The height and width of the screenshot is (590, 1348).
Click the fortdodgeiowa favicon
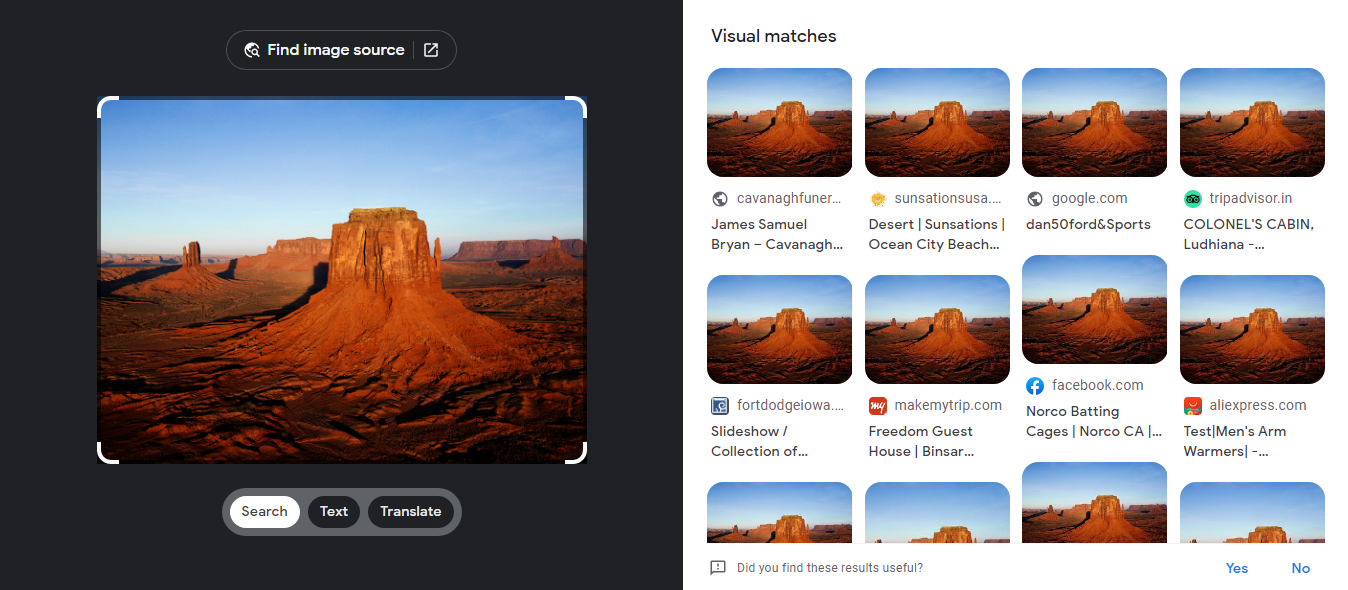pos(720,406)
